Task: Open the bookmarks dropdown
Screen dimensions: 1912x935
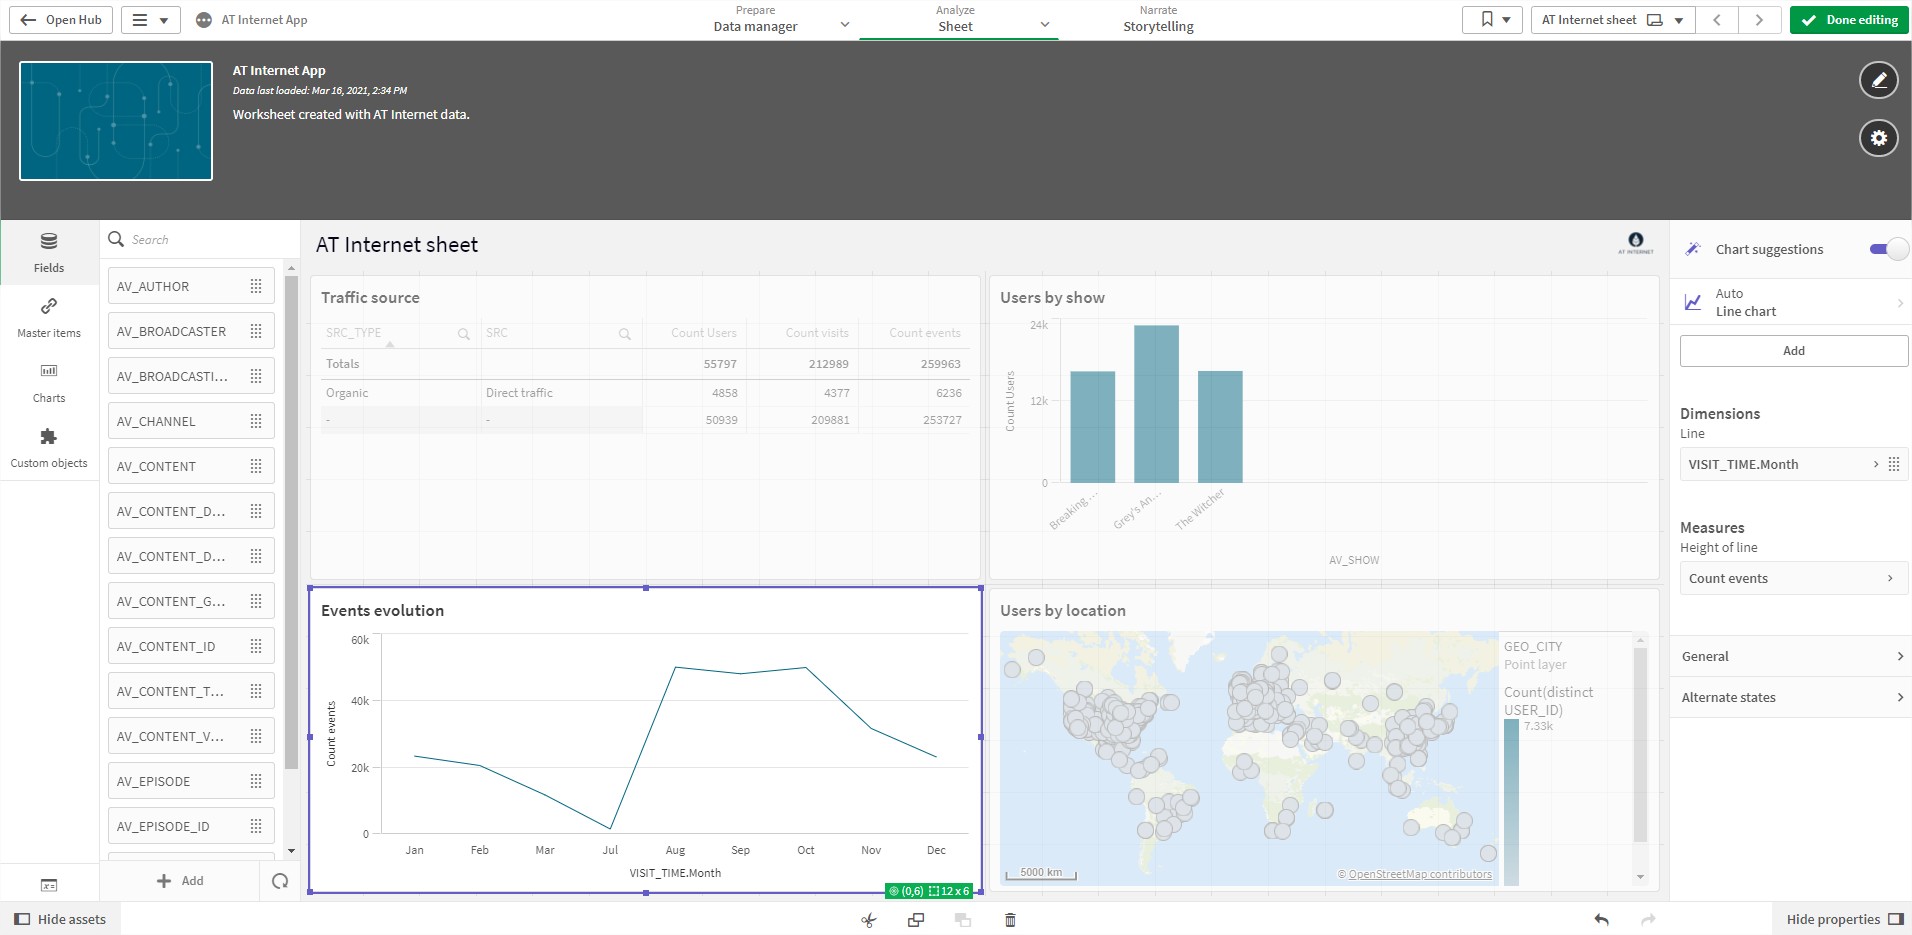Action: tap(1492, 20)
